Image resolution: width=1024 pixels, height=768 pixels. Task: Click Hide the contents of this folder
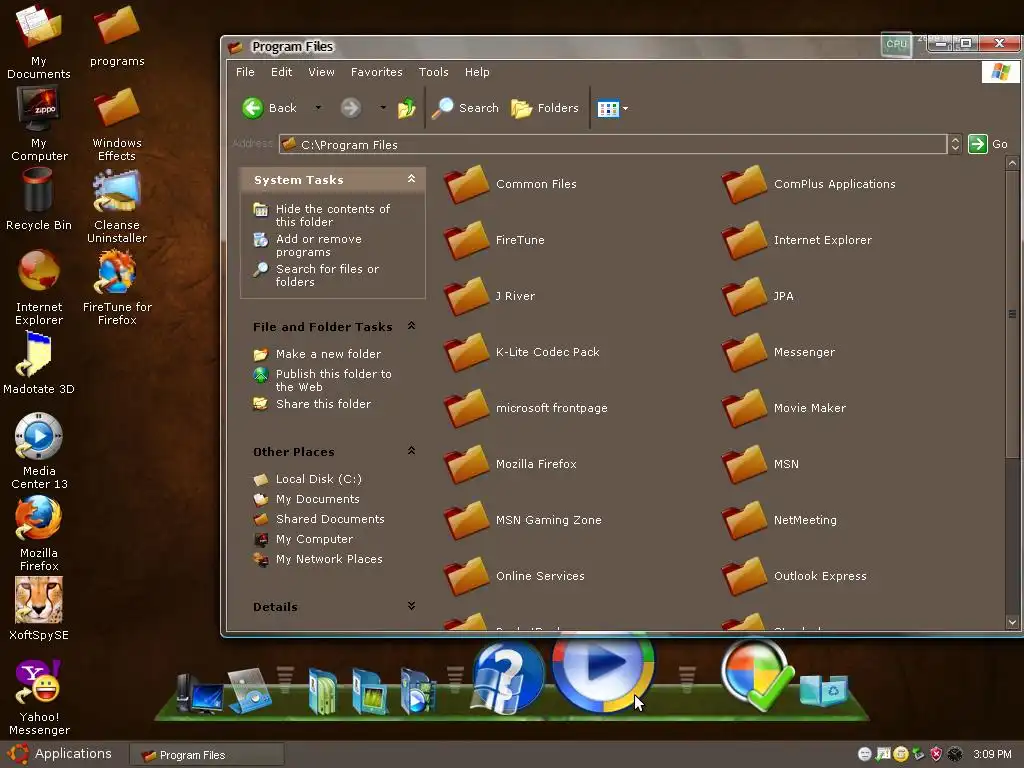pos(332,215)
